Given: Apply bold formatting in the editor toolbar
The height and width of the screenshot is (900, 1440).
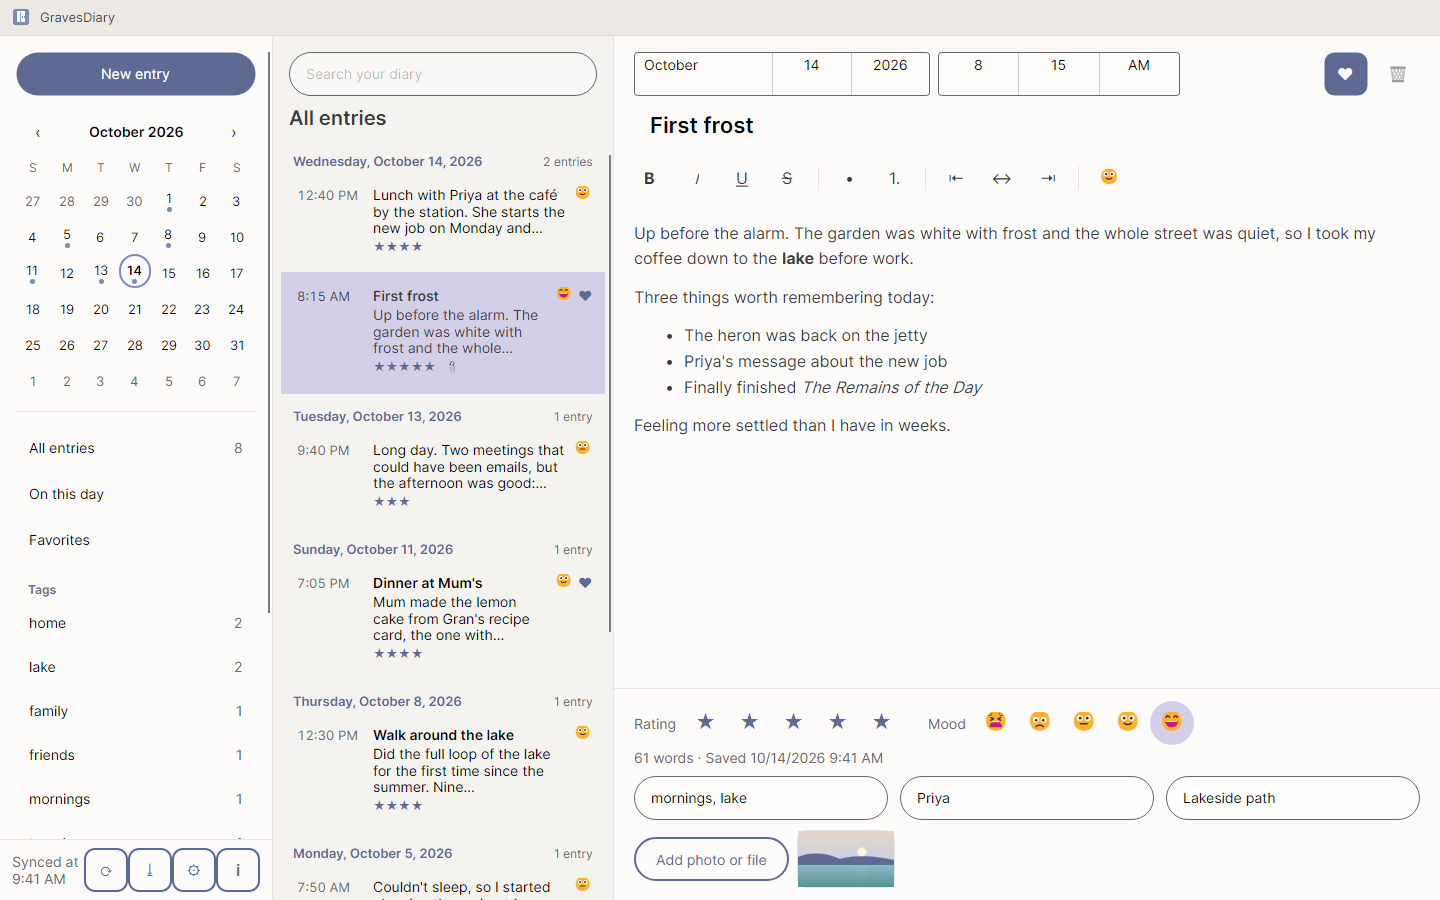Looking at the screenshot, I should [x=649, y=178].
